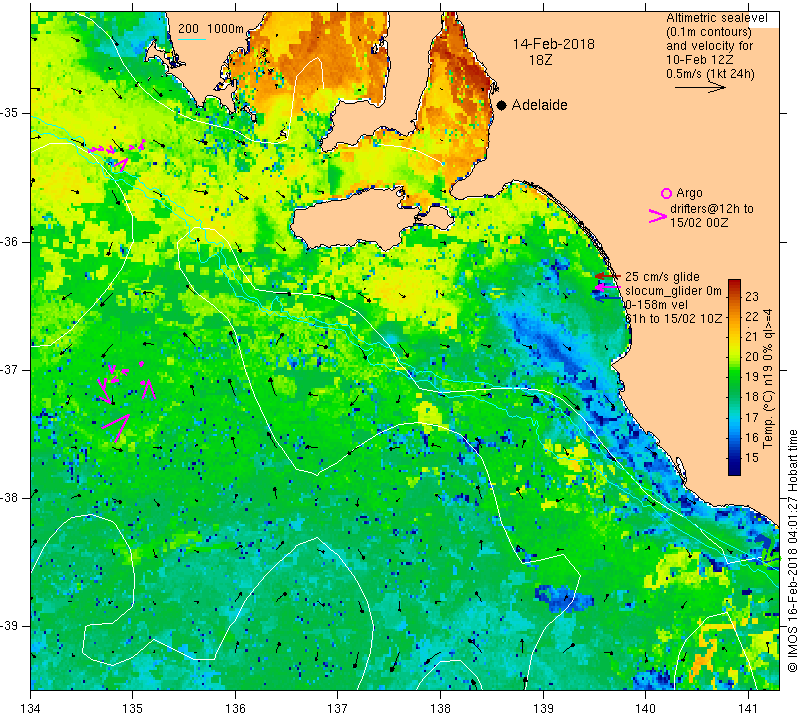Click the Adelaide city label

[539, 105]
